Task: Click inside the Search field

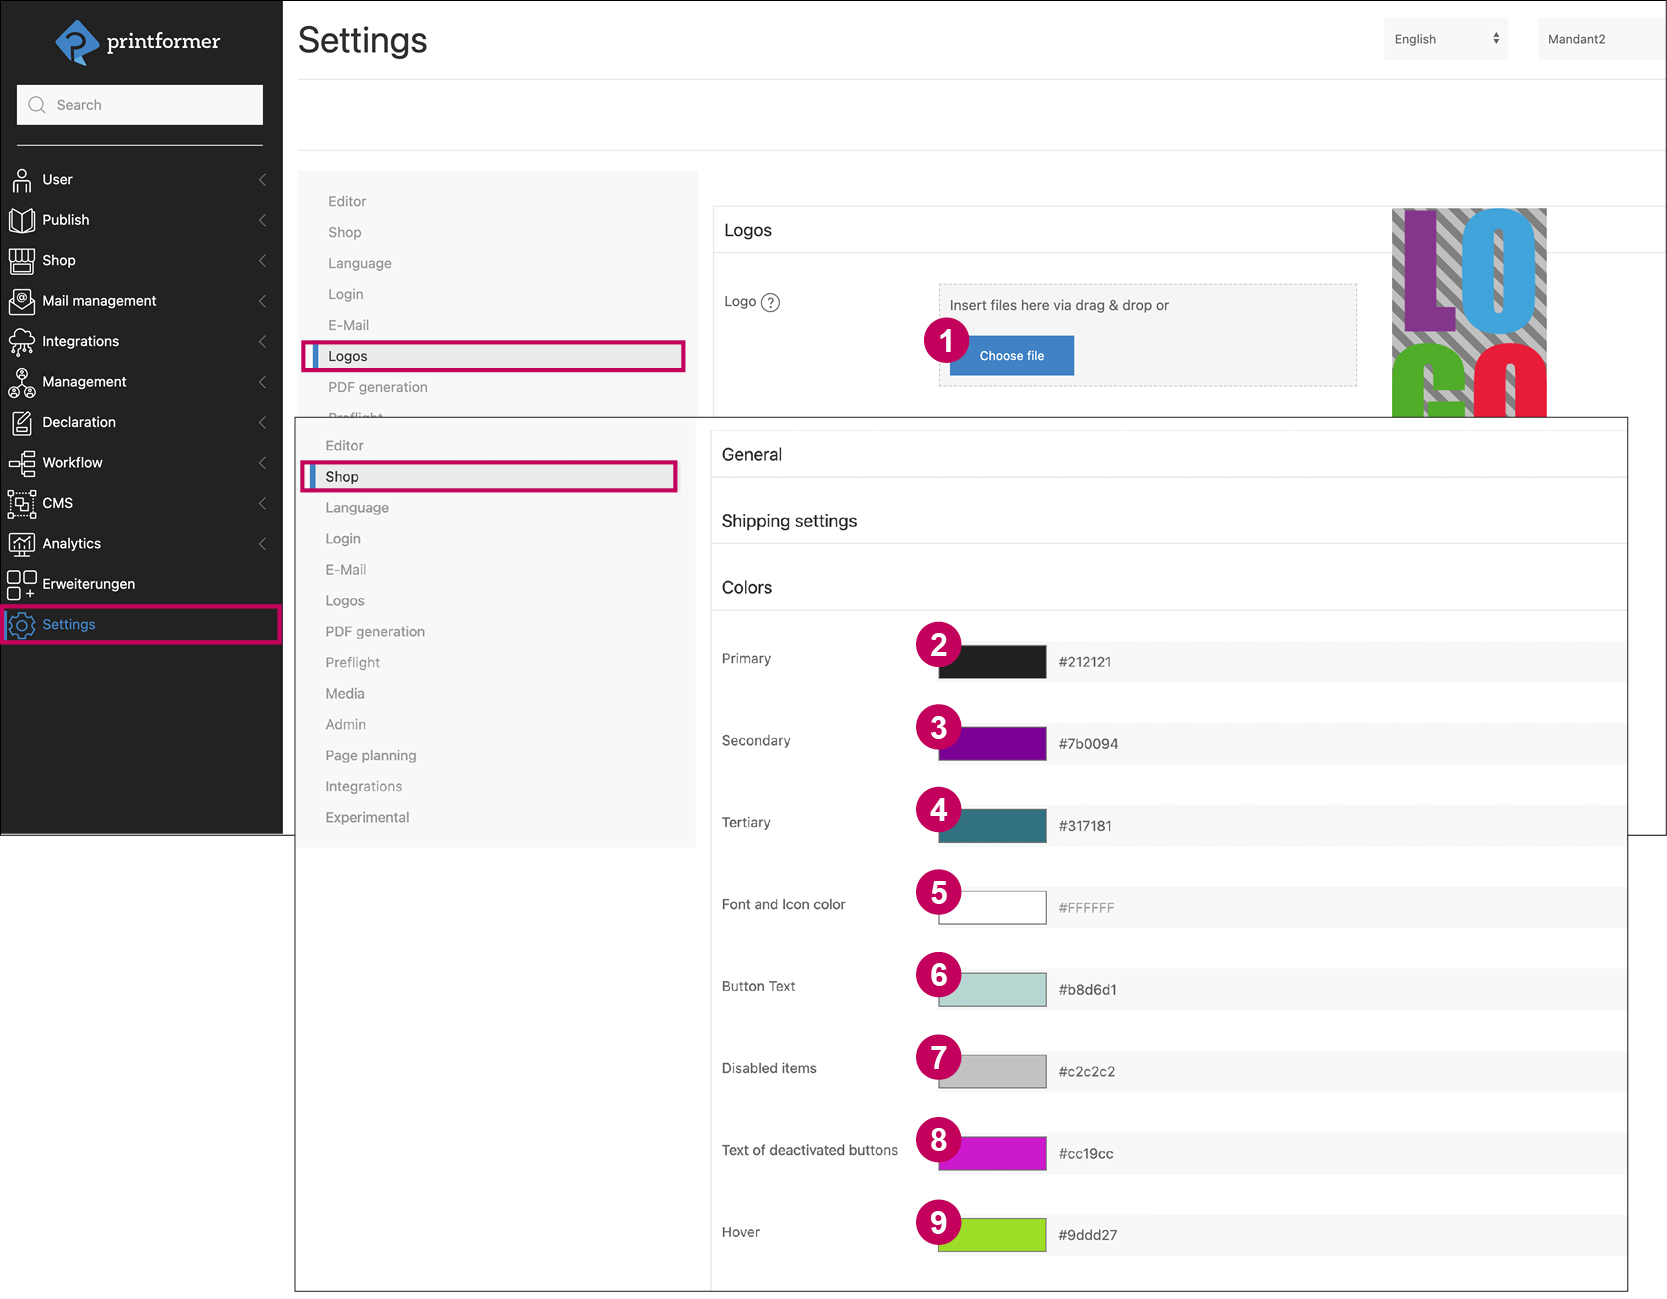Action: pyautogui.click(x=139, y=104)
